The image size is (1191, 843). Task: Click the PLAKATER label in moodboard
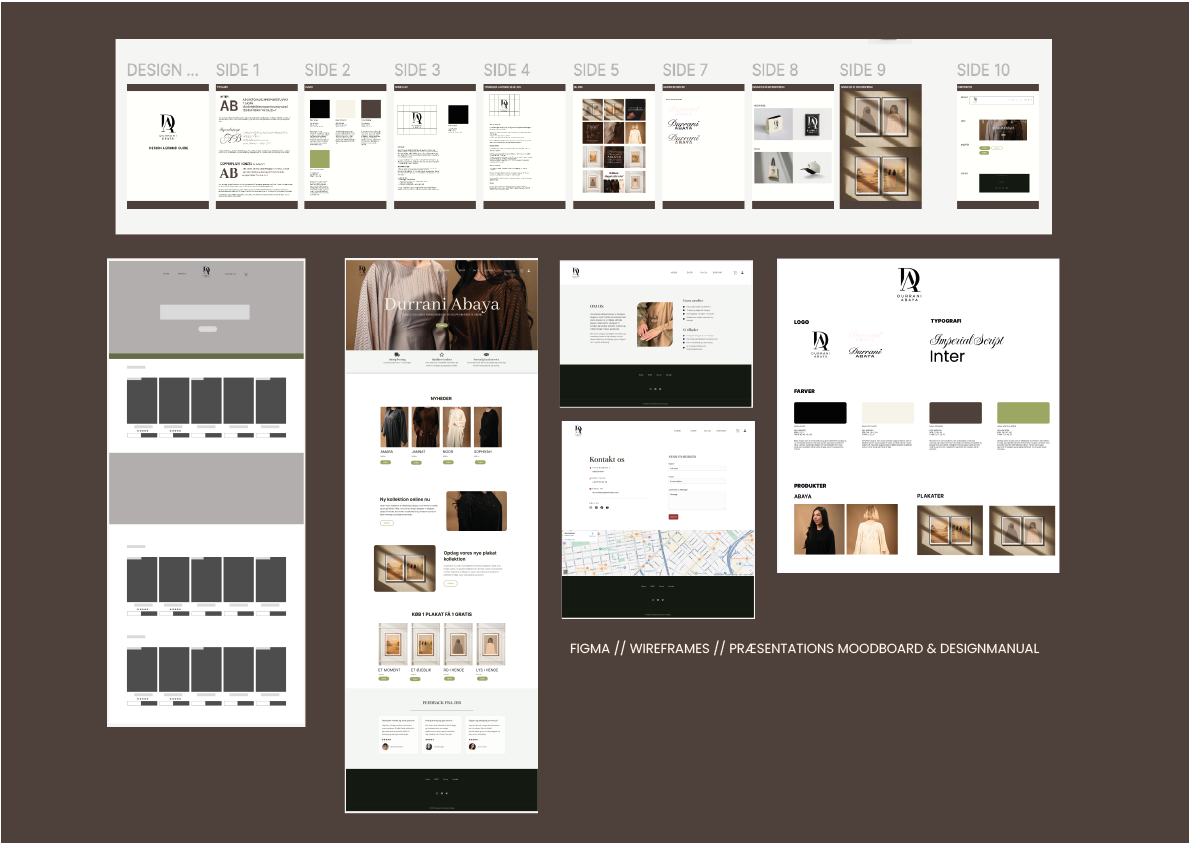click(x=930, y=496)
